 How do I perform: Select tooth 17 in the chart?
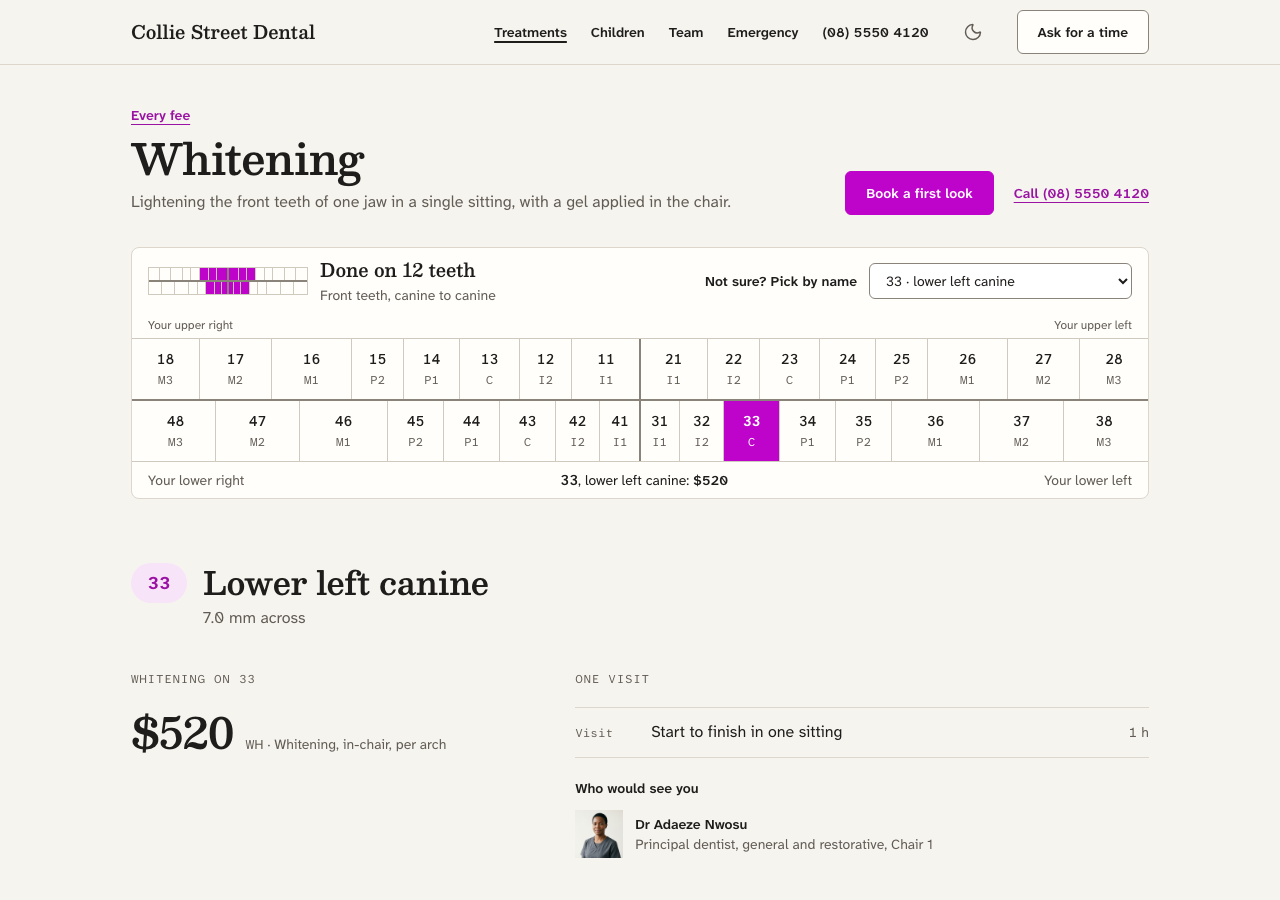click(x=236, y=369)
